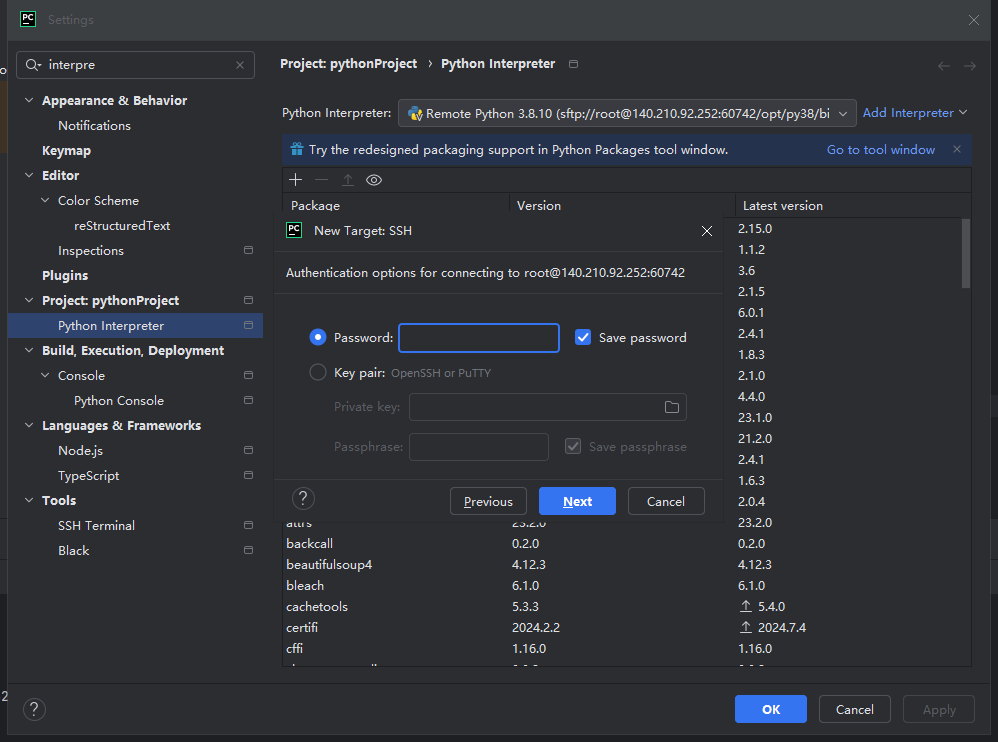998x742 pixels.
Task: Select the beautifulsoup4 package row
Action: (x=627, y=564)
